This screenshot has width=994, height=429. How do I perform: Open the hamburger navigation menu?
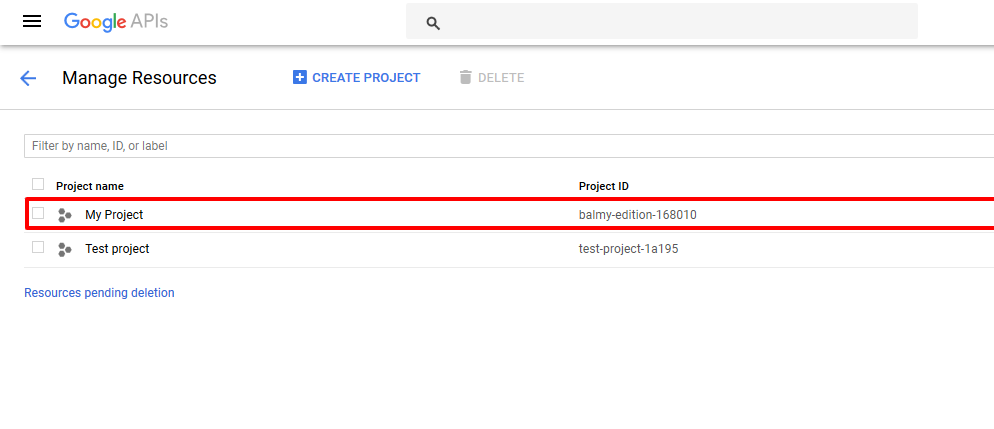32,21
